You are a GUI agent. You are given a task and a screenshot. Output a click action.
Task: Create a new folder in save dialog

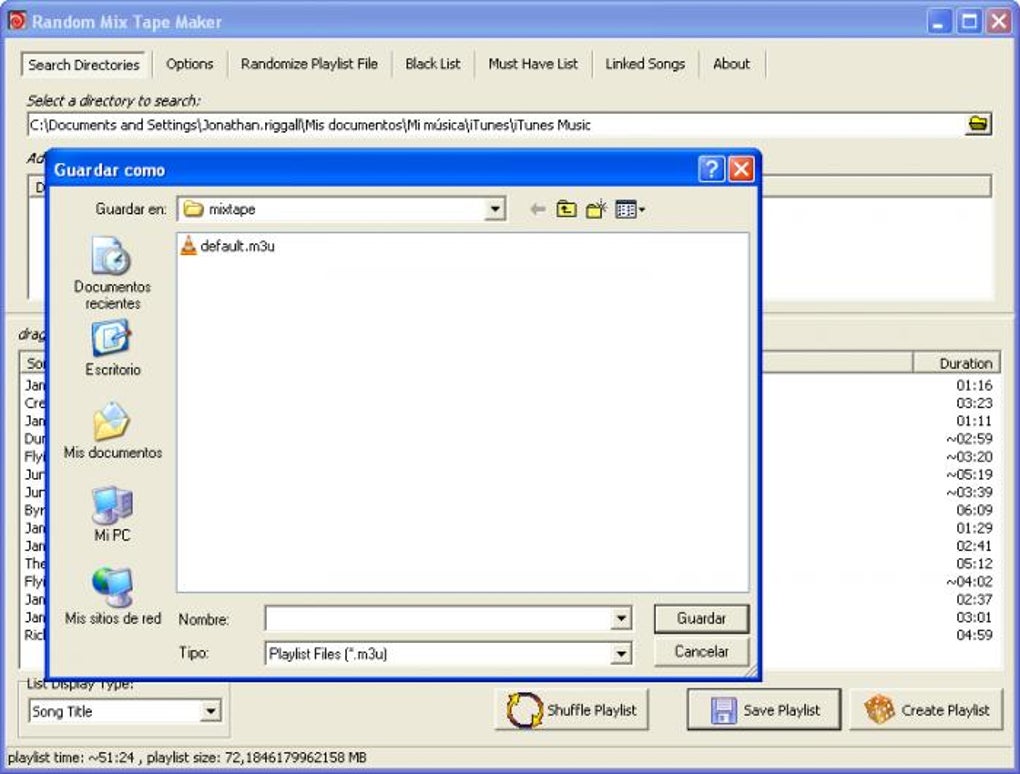click(596, 209)
